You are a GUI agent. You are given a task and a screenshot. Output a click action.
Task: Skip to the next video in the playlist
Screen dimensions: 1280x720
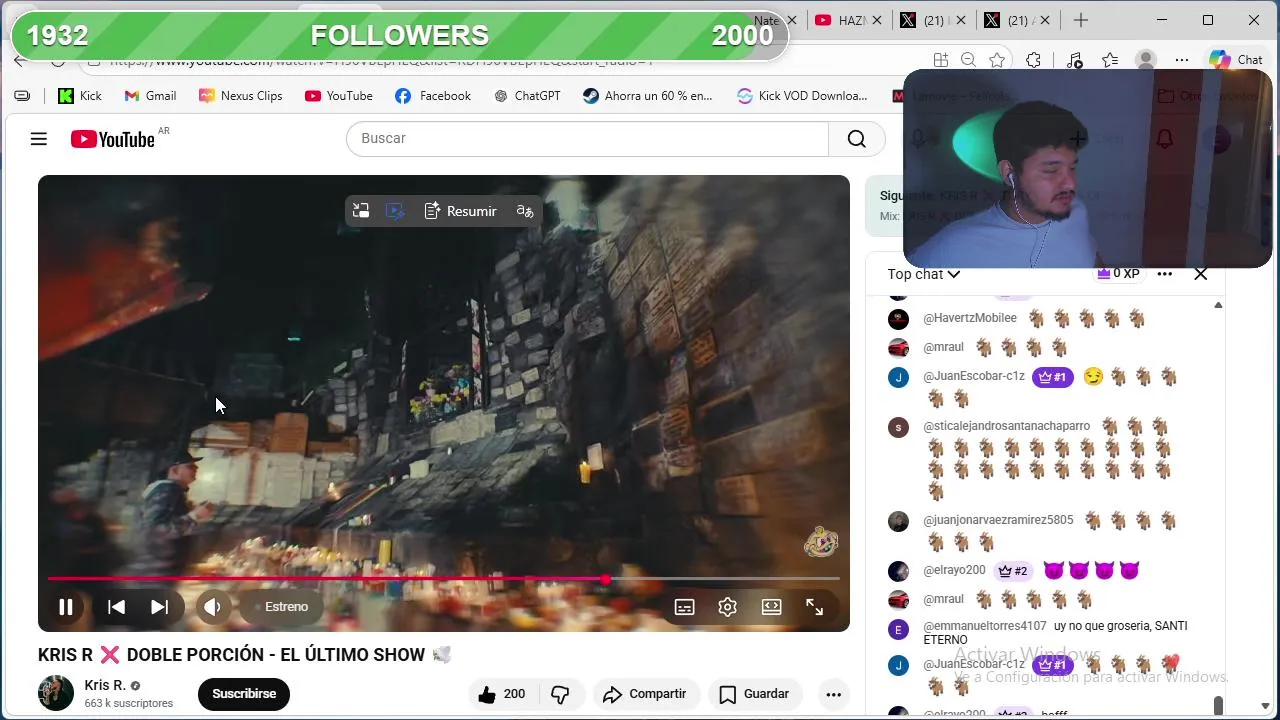[159, 607]
